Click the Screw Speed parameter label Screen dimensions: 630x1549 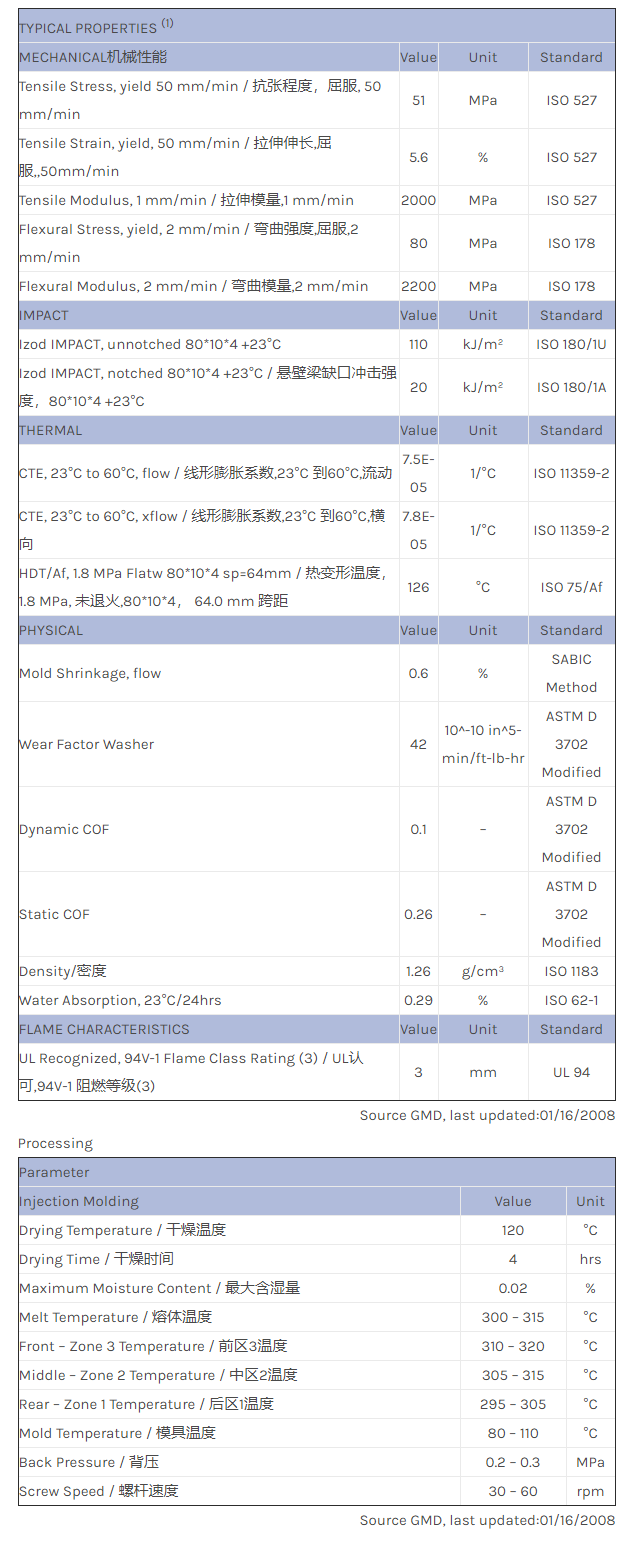click(98, 1491)
